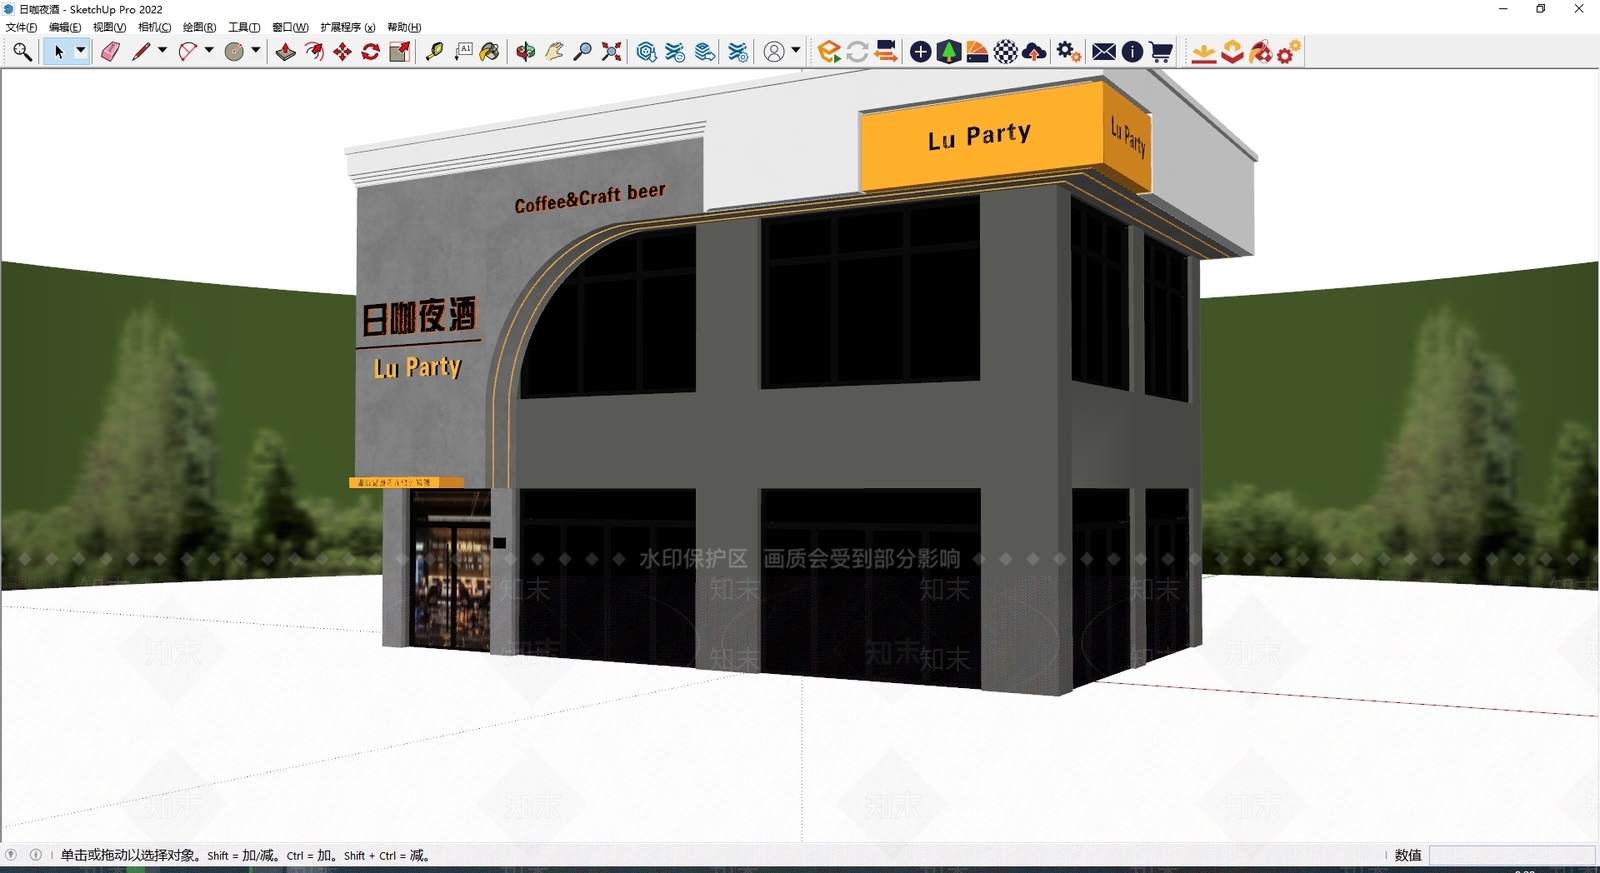Activate the Offset tool
1600x873 pixels.
pyautogui.click(x=314, y=52)
